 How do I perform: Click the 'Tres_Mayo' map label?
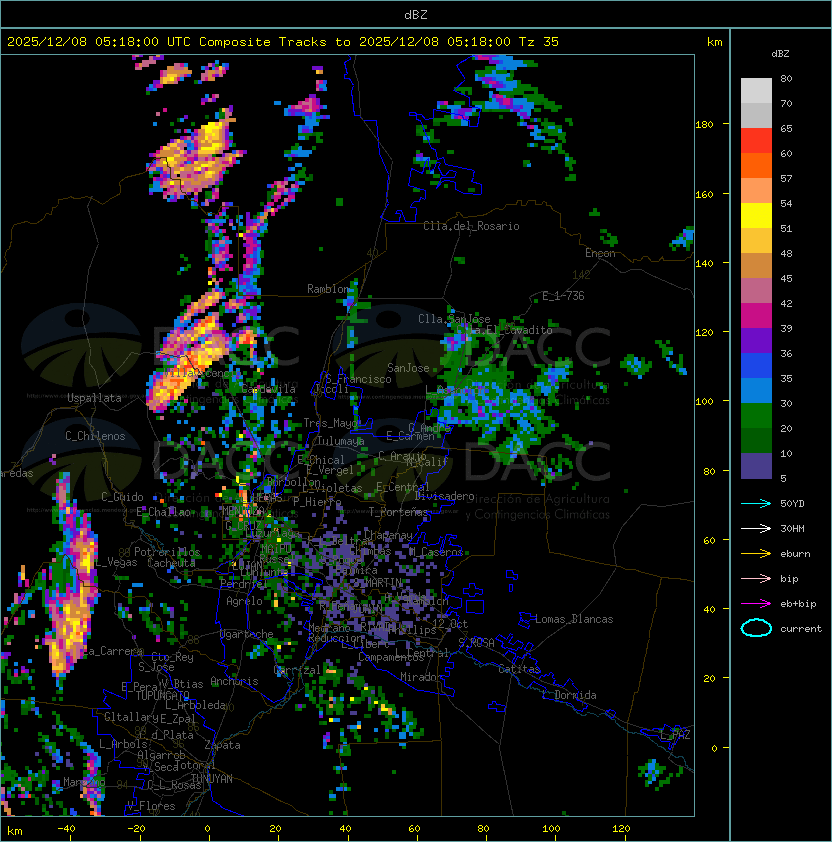coord(331,423)
